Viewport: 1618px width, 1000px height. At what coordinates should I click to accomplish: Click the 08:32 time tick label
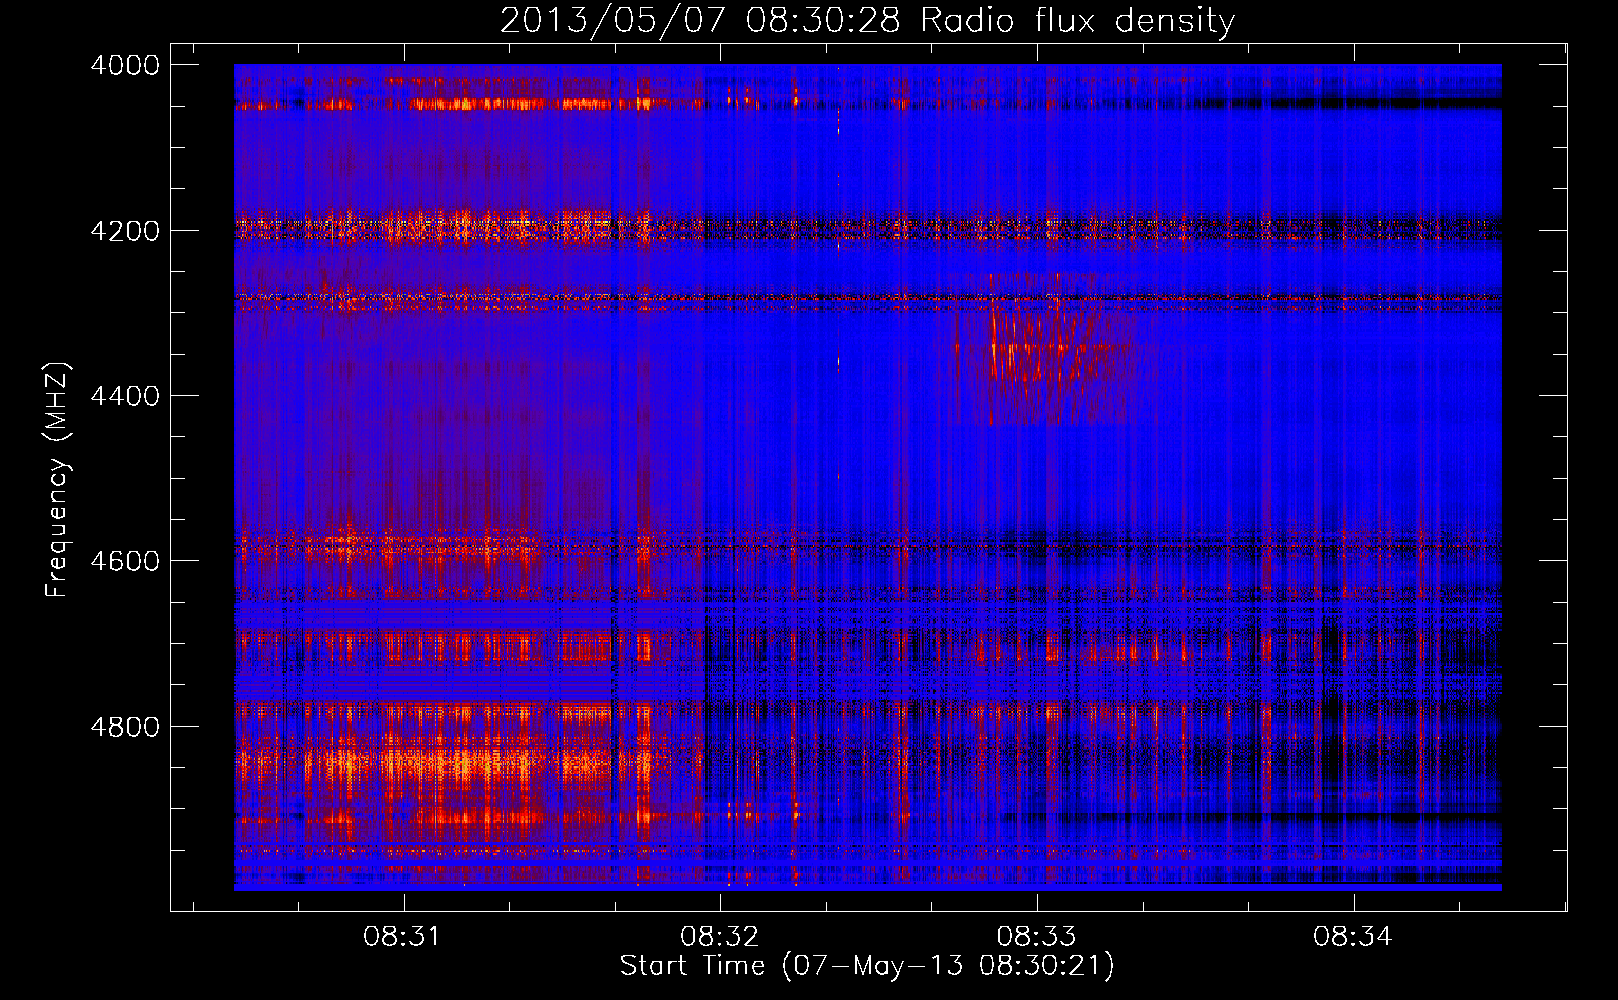[x=720, y=937]
